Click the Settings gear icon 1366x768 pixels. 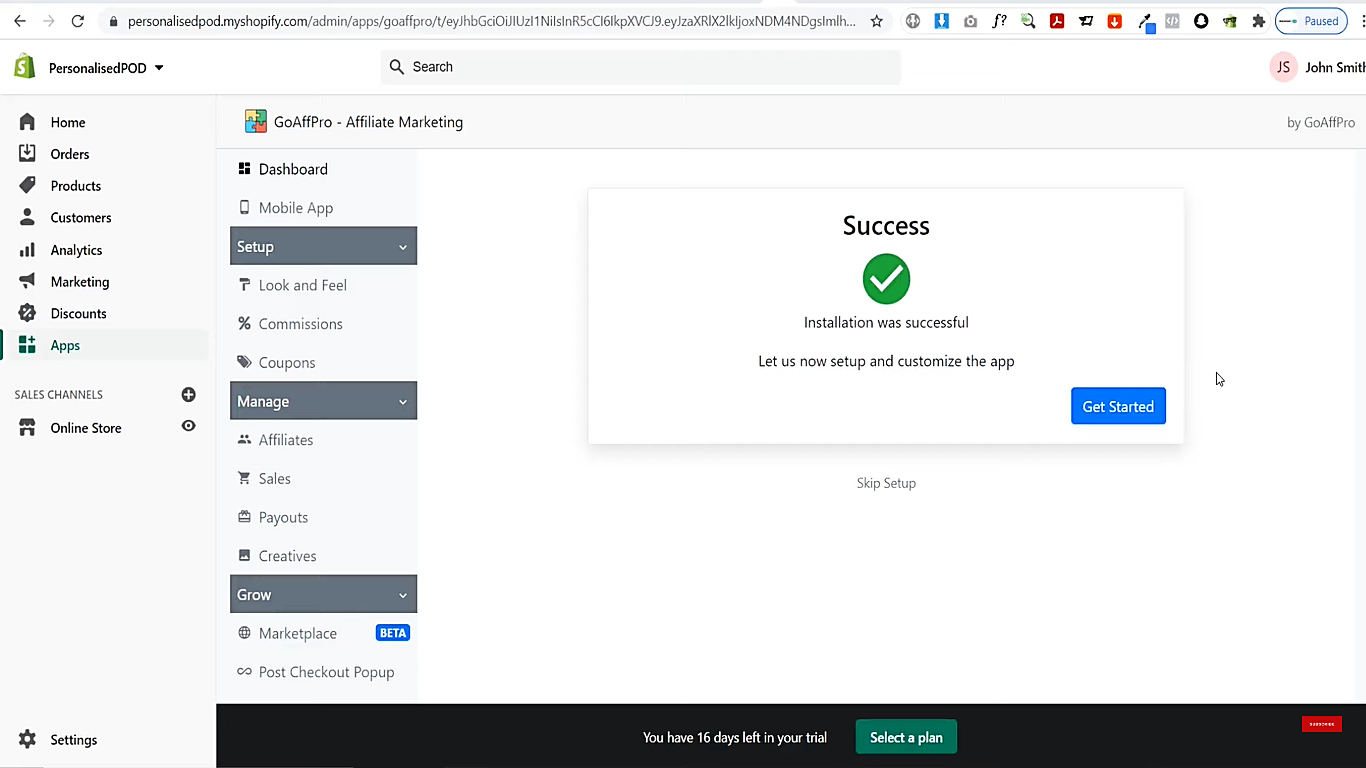click(x=27, y=739)
